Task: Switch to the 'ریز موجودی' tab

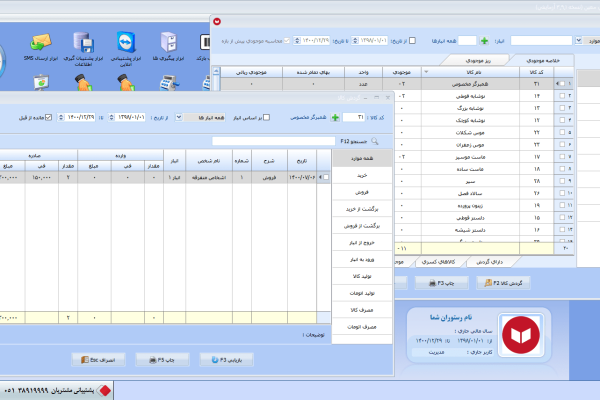Action: pyautogui.click(x=478, y=60)
